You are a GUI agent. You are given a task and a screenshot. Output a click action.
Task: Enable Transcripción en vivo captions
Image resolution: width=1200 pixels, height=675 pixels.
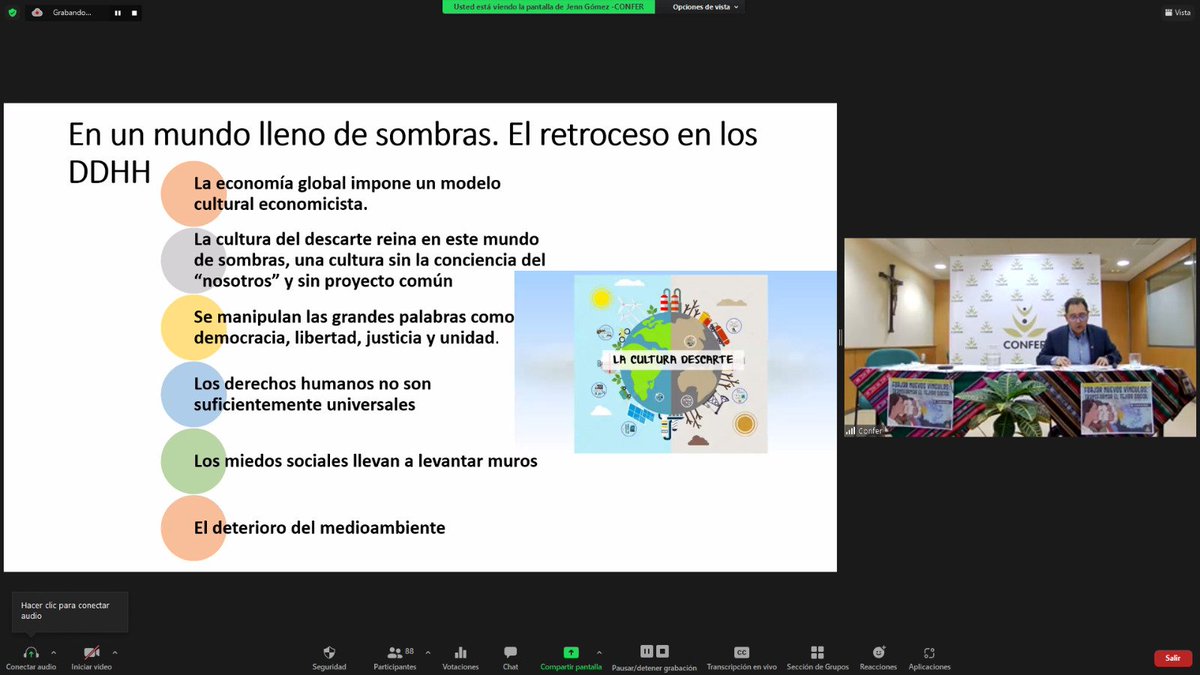pos(741,657)
